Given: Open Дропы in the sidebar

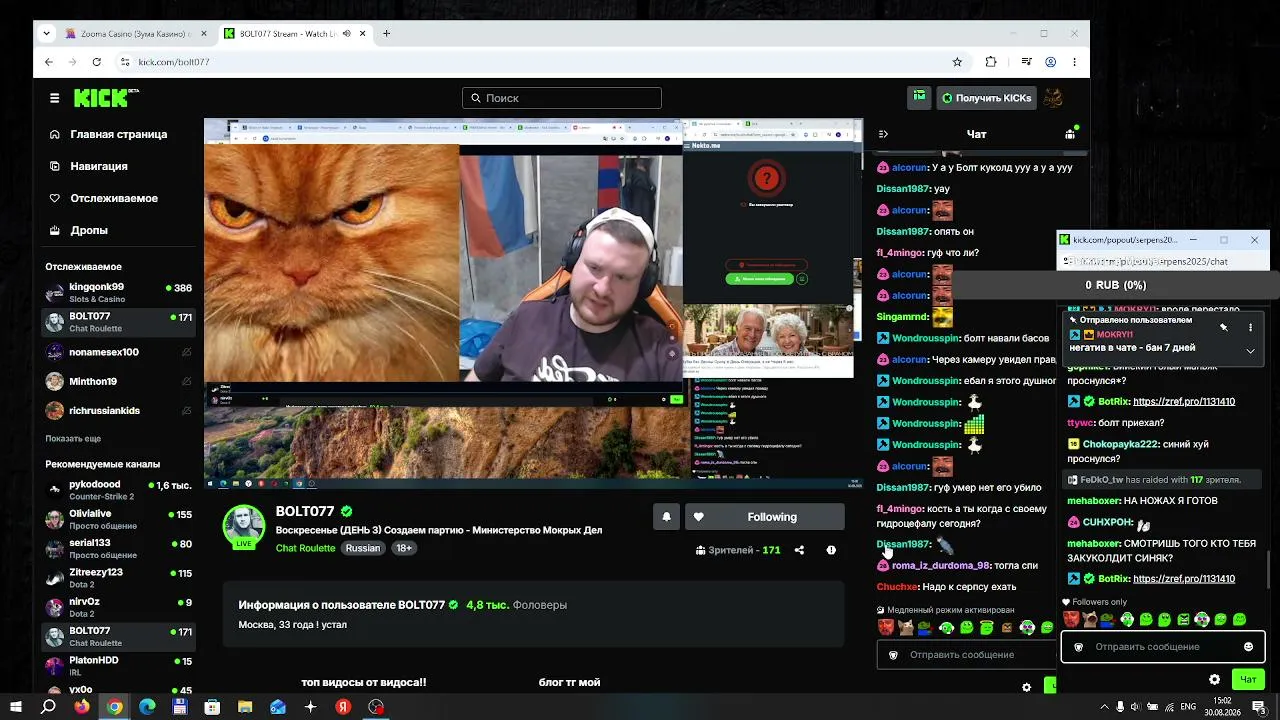Looking at the screenshot, I should point(79,230).
